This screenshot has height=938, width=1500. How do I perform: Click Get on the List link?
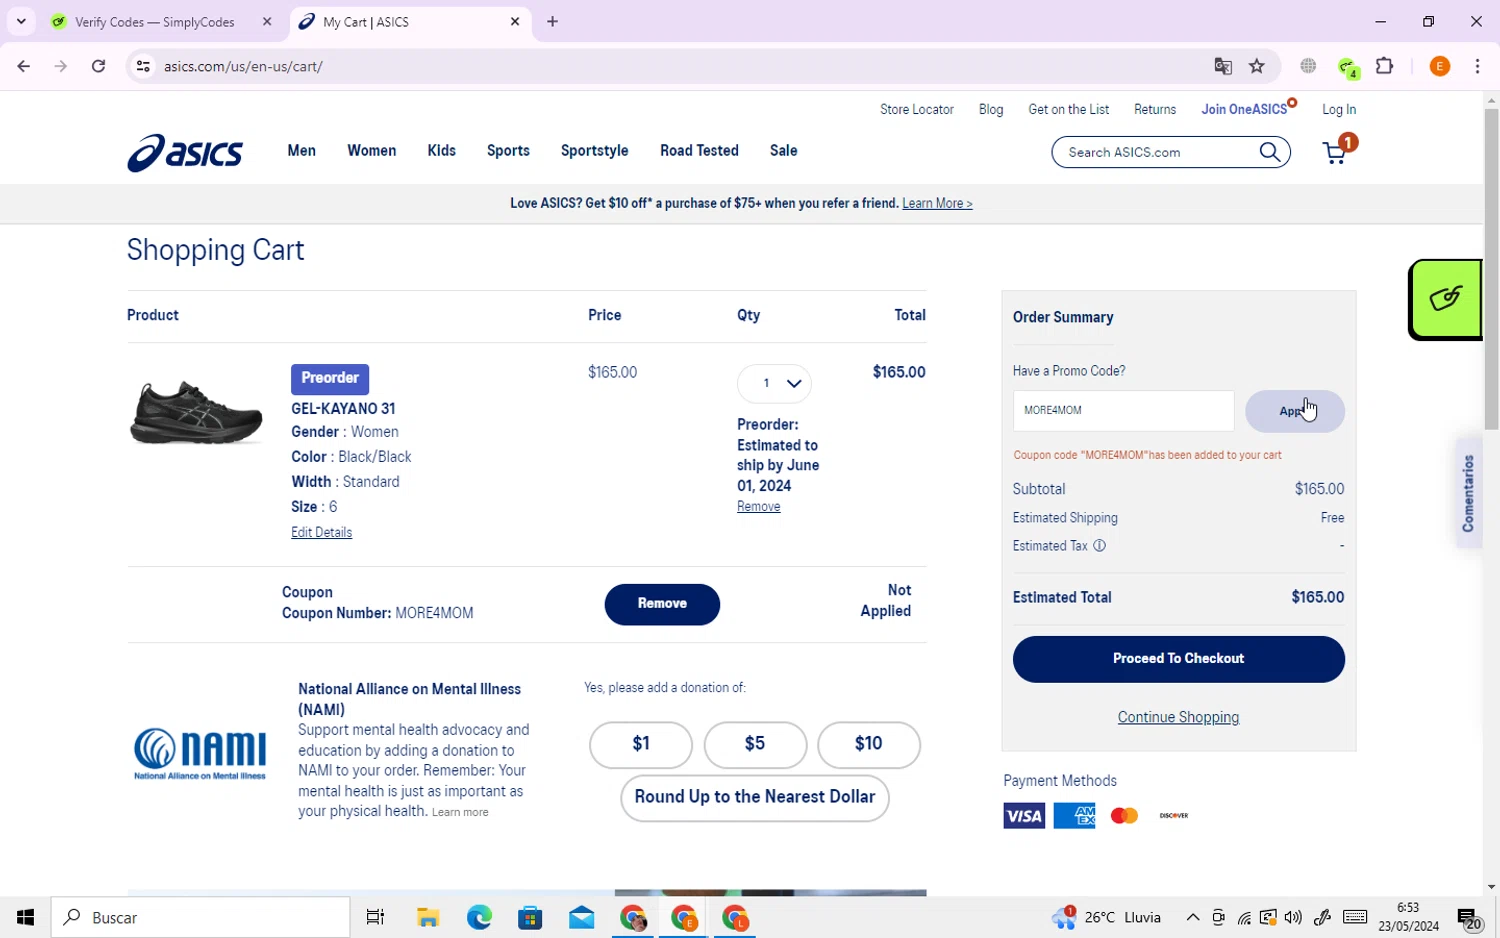pos(1068,109)
